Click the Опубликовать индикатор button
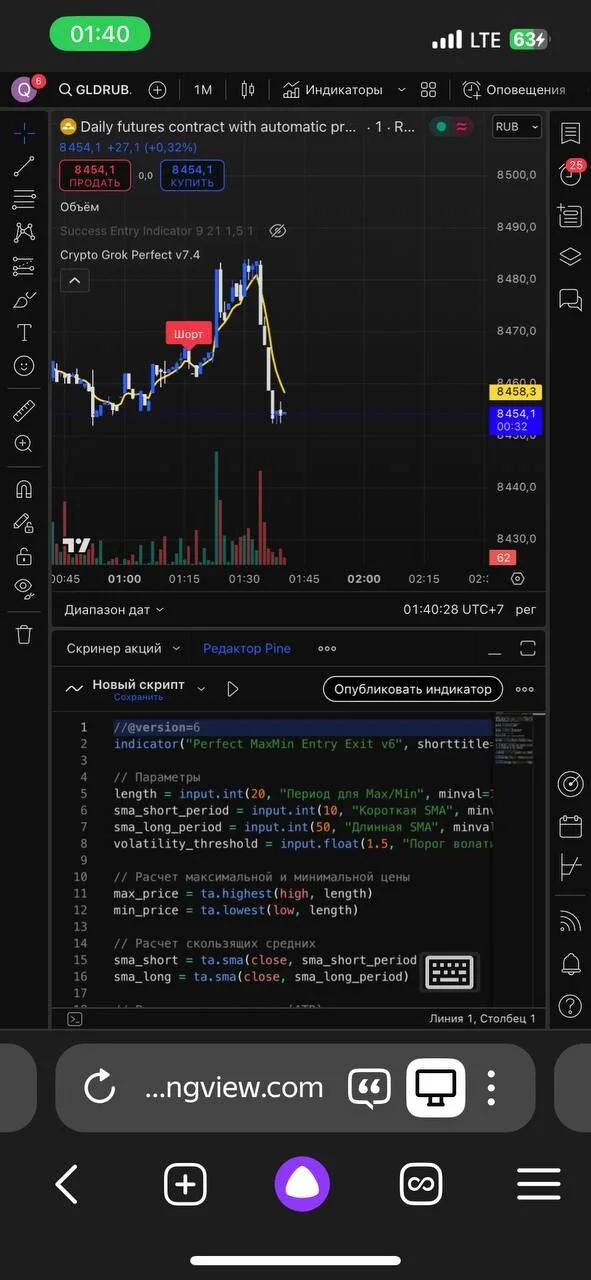Image resolution: width=591 pixels, height=1280 pixels. (x=413, y=689)
